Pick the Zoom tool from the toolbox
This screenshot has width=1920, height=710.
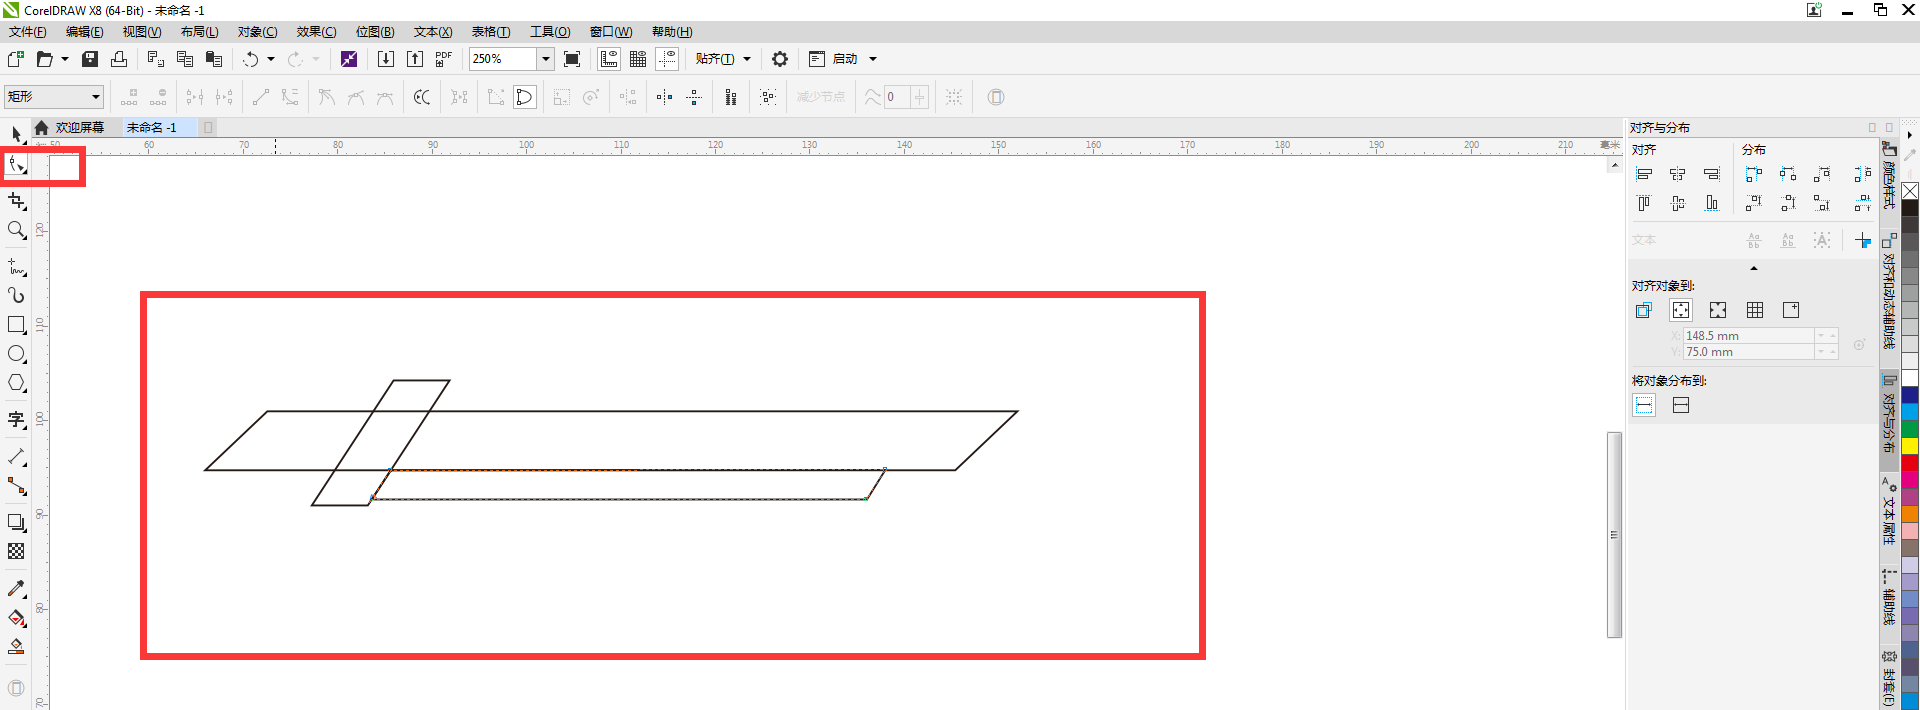(17, 231)
